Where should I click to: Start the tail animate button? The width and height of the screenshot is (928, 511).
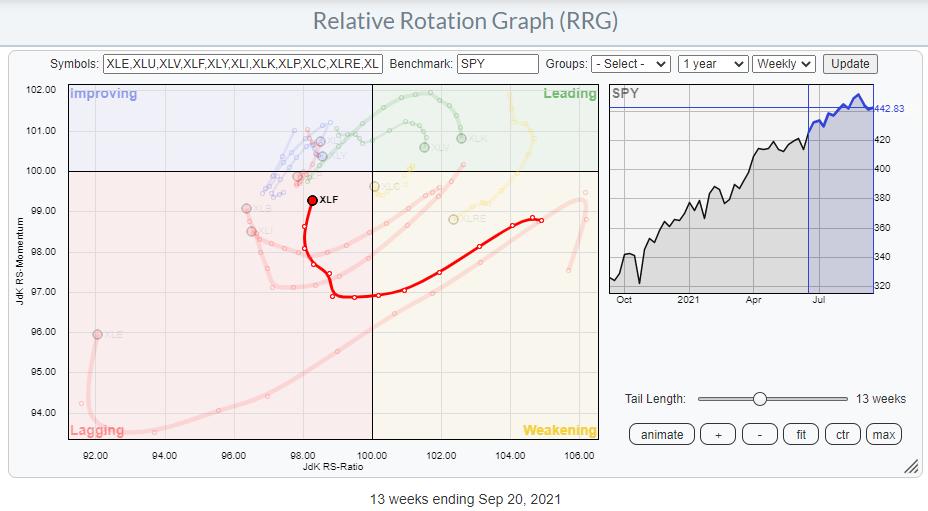[662, 434]
